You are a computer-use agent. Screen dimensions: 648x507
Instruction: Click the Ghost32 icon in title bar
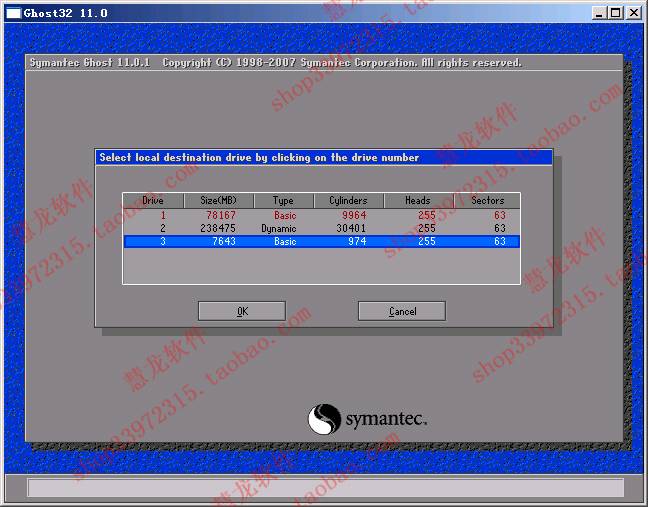click(x=14, y=13)
